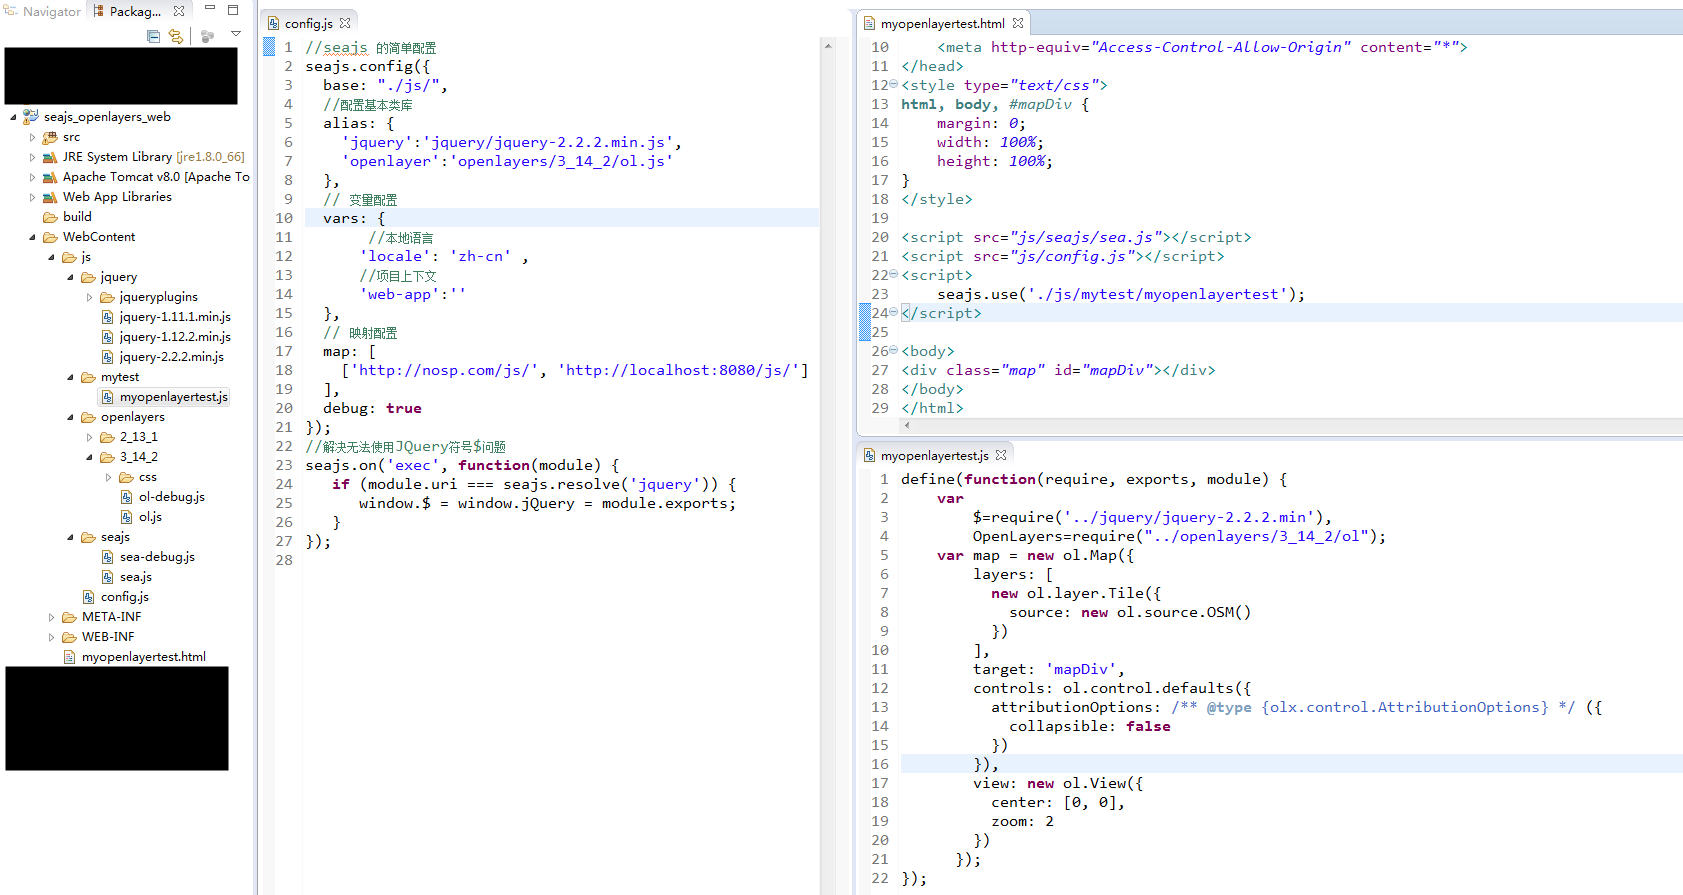Click the JRE System Library icon
The height and width of the screenshot is (895, 1683).
click(50, 157)
